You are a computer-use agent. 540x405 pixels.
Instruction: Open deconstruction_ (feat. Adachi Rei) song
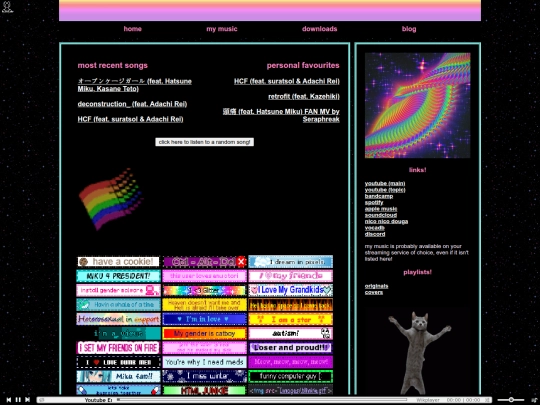click(x=132, y=104)
